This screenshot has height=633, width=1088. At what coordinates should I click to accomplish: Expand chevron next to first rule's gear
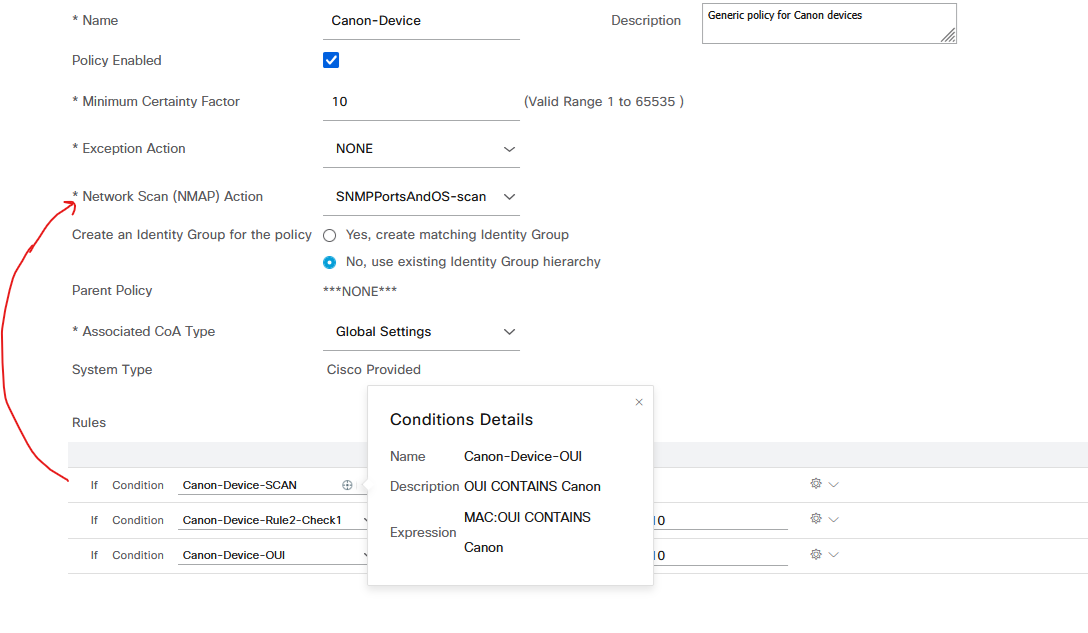point(831,483)
